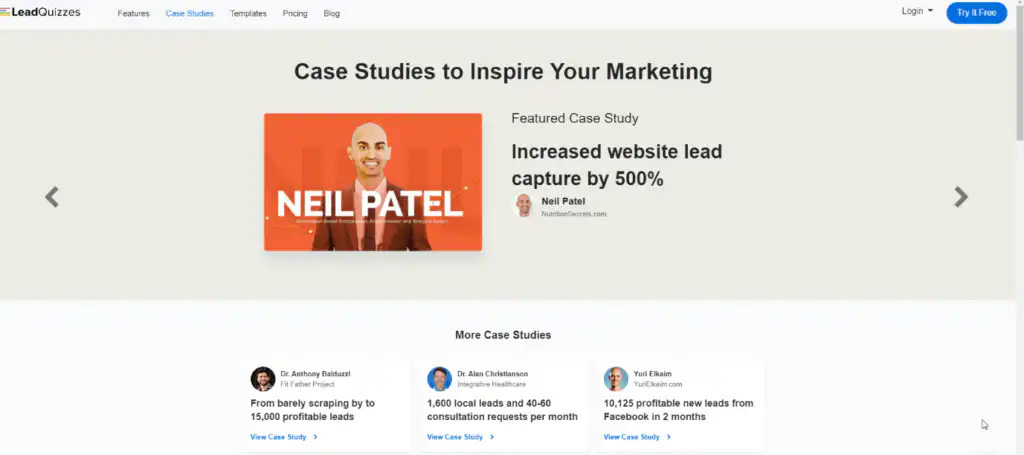Open View Case Study for Integrative Healthcare
The width and height of the screenshot is (1024, 455).
tap(455, 437)
